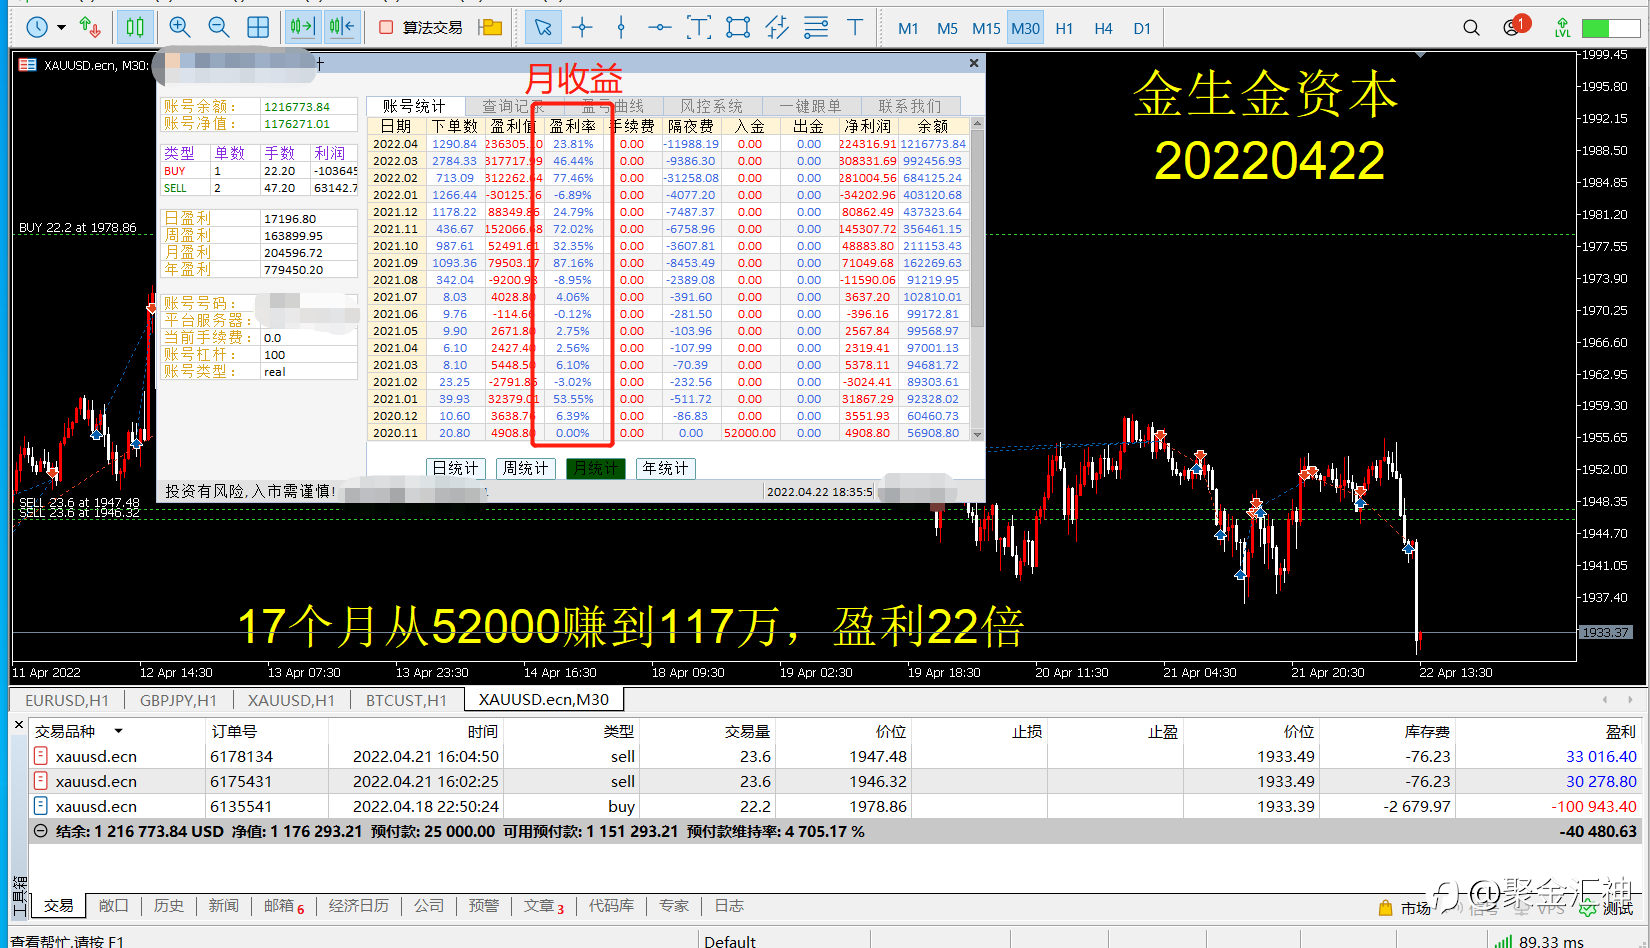Click the red-green trade arrows icon
Viewport: 1650px width, 948px height.
coord(90,27)
